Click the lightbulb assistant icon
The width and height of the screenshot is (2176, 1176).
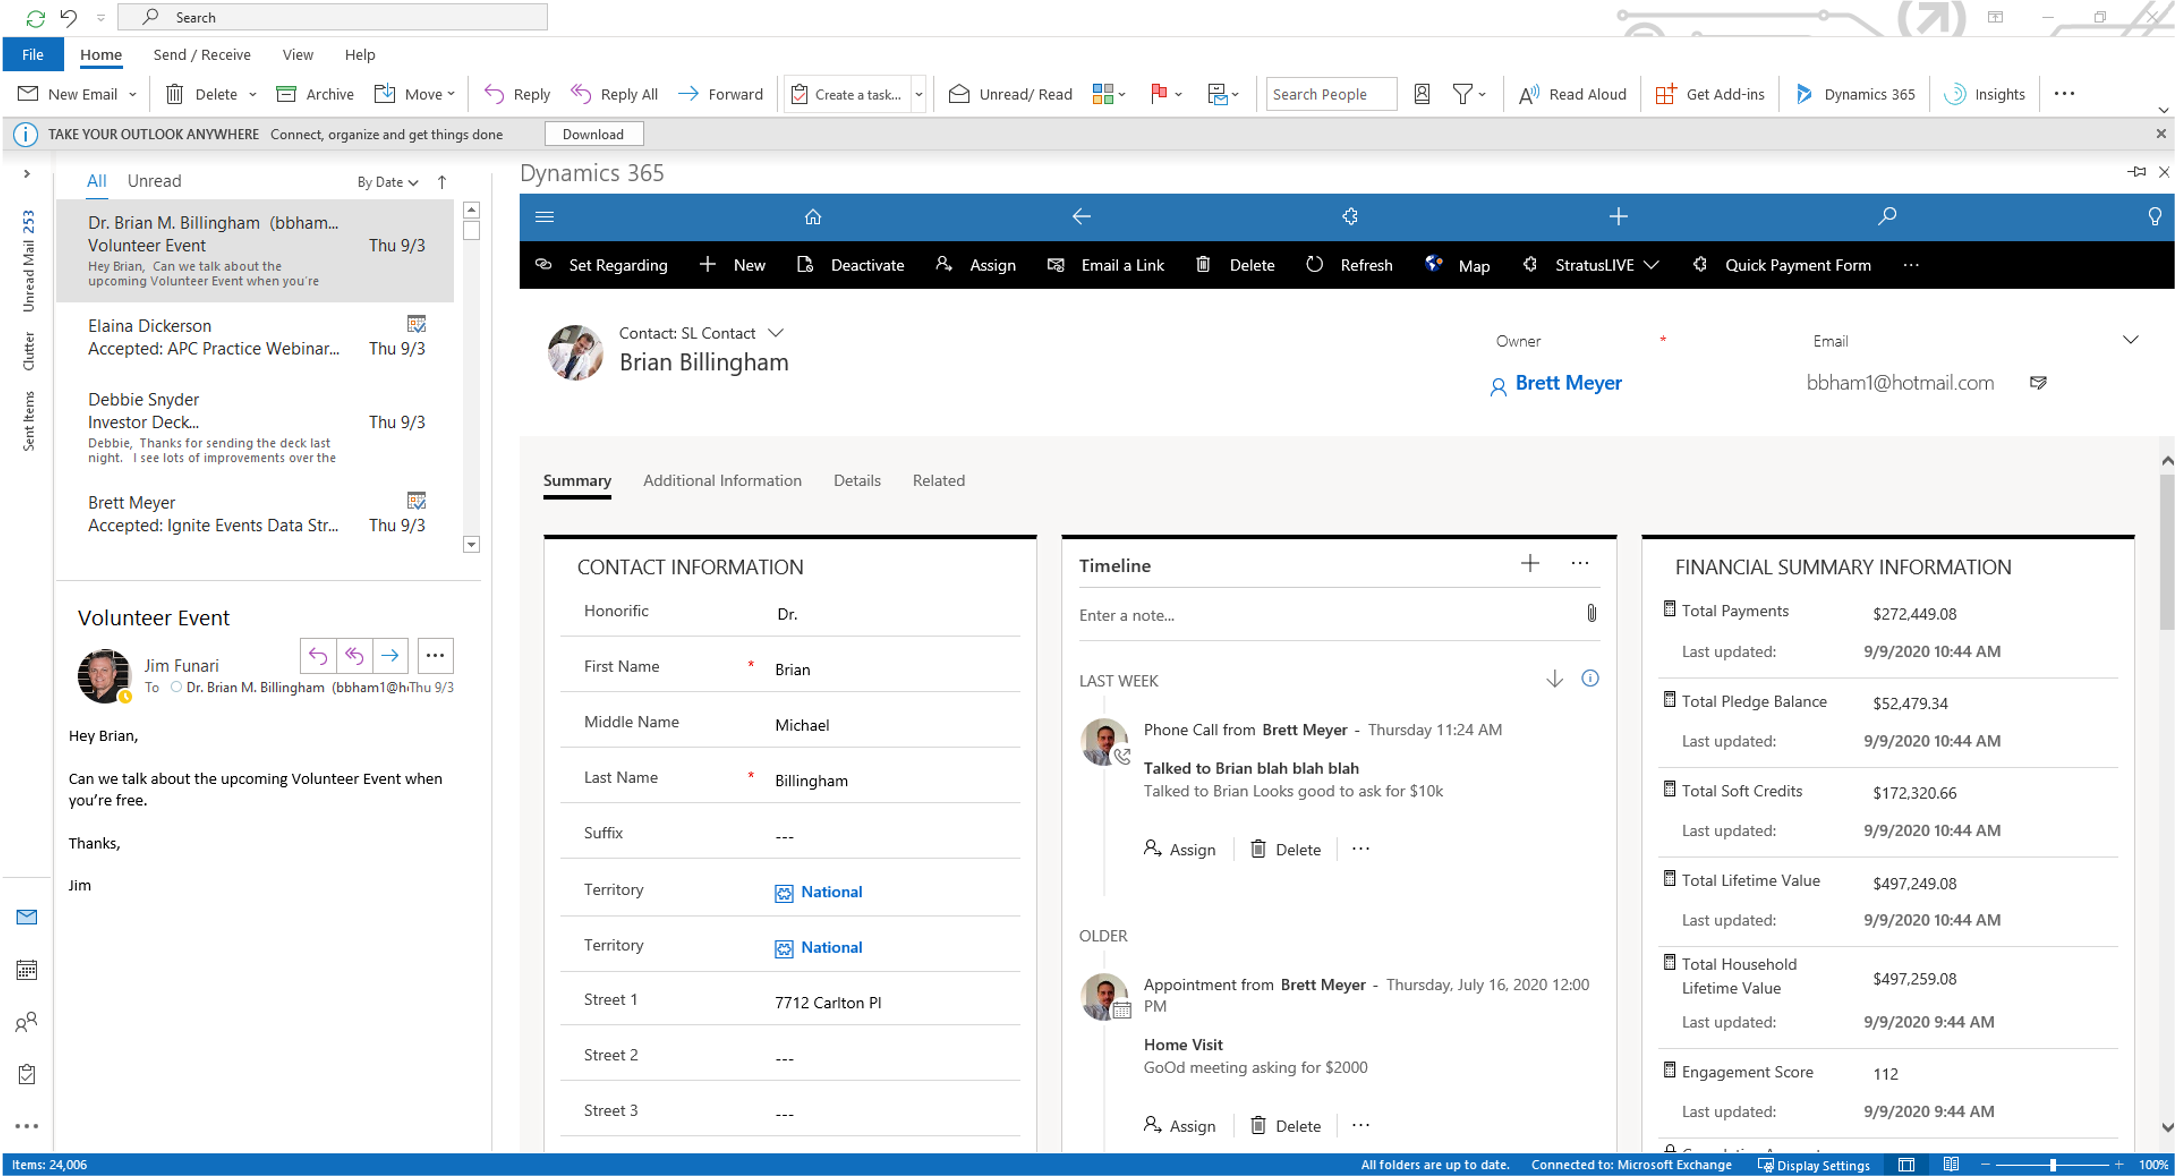coord(2154,217)
